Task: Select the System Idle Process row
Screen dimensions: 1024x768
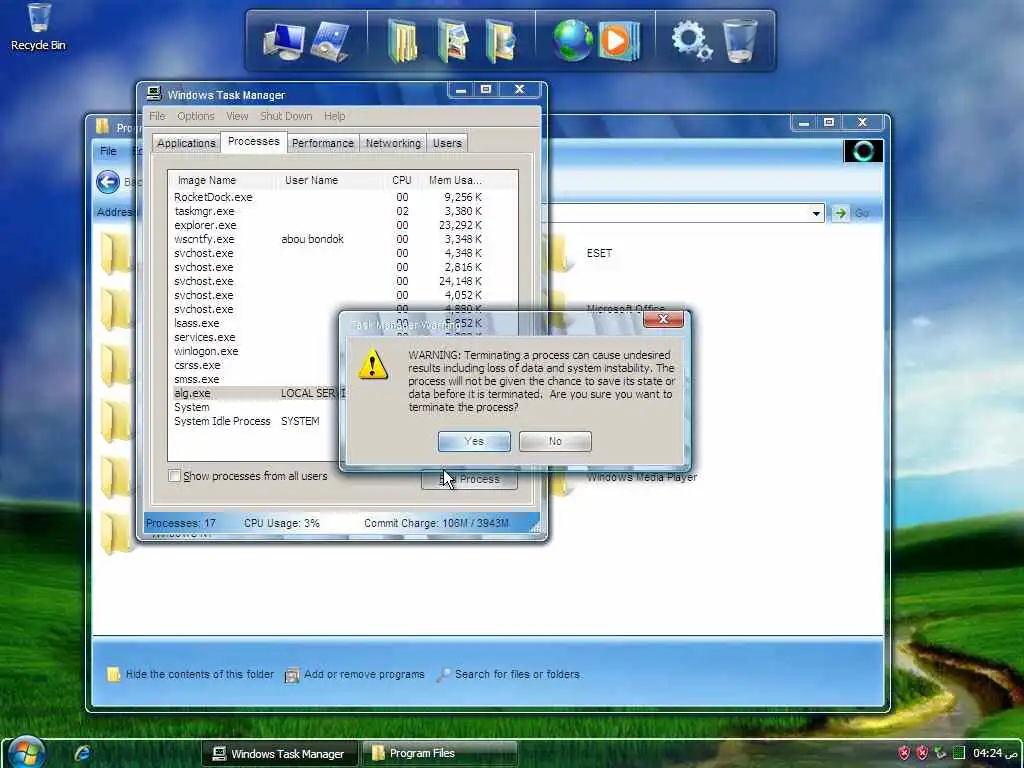Action: 255,421
